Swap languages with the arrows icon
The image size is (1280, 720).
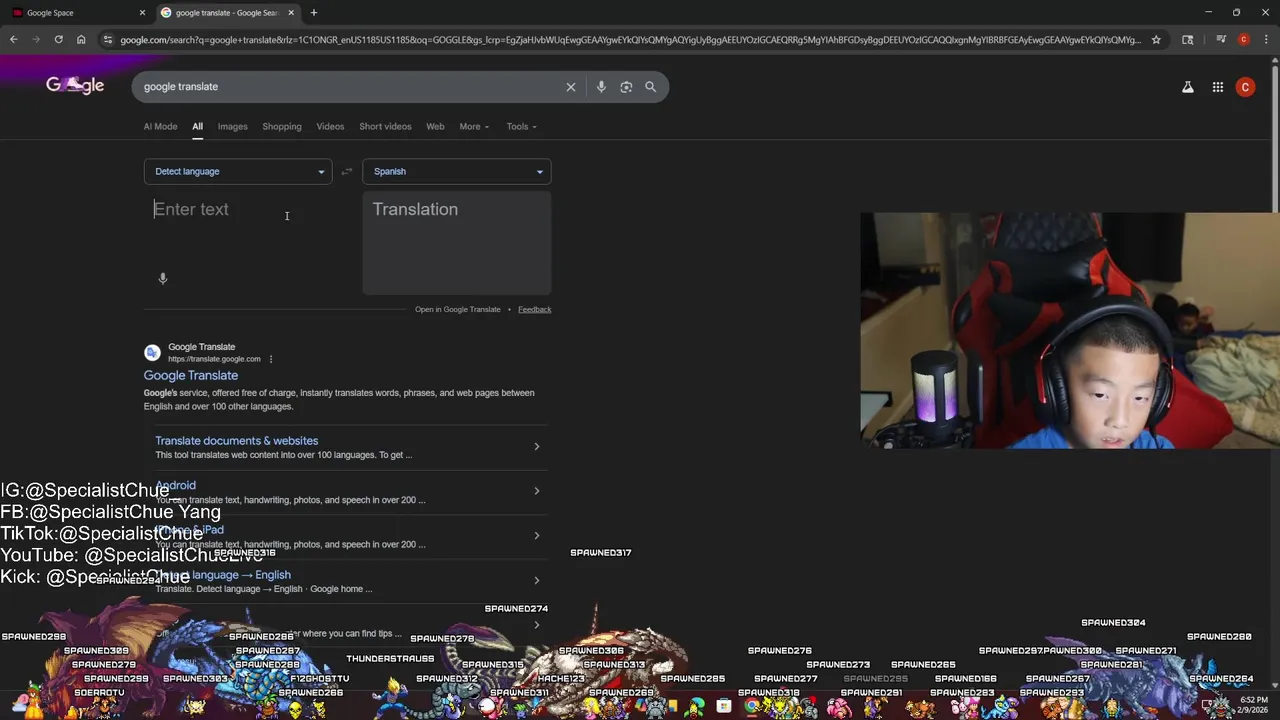pyautogui.click(x=347, y=172)
